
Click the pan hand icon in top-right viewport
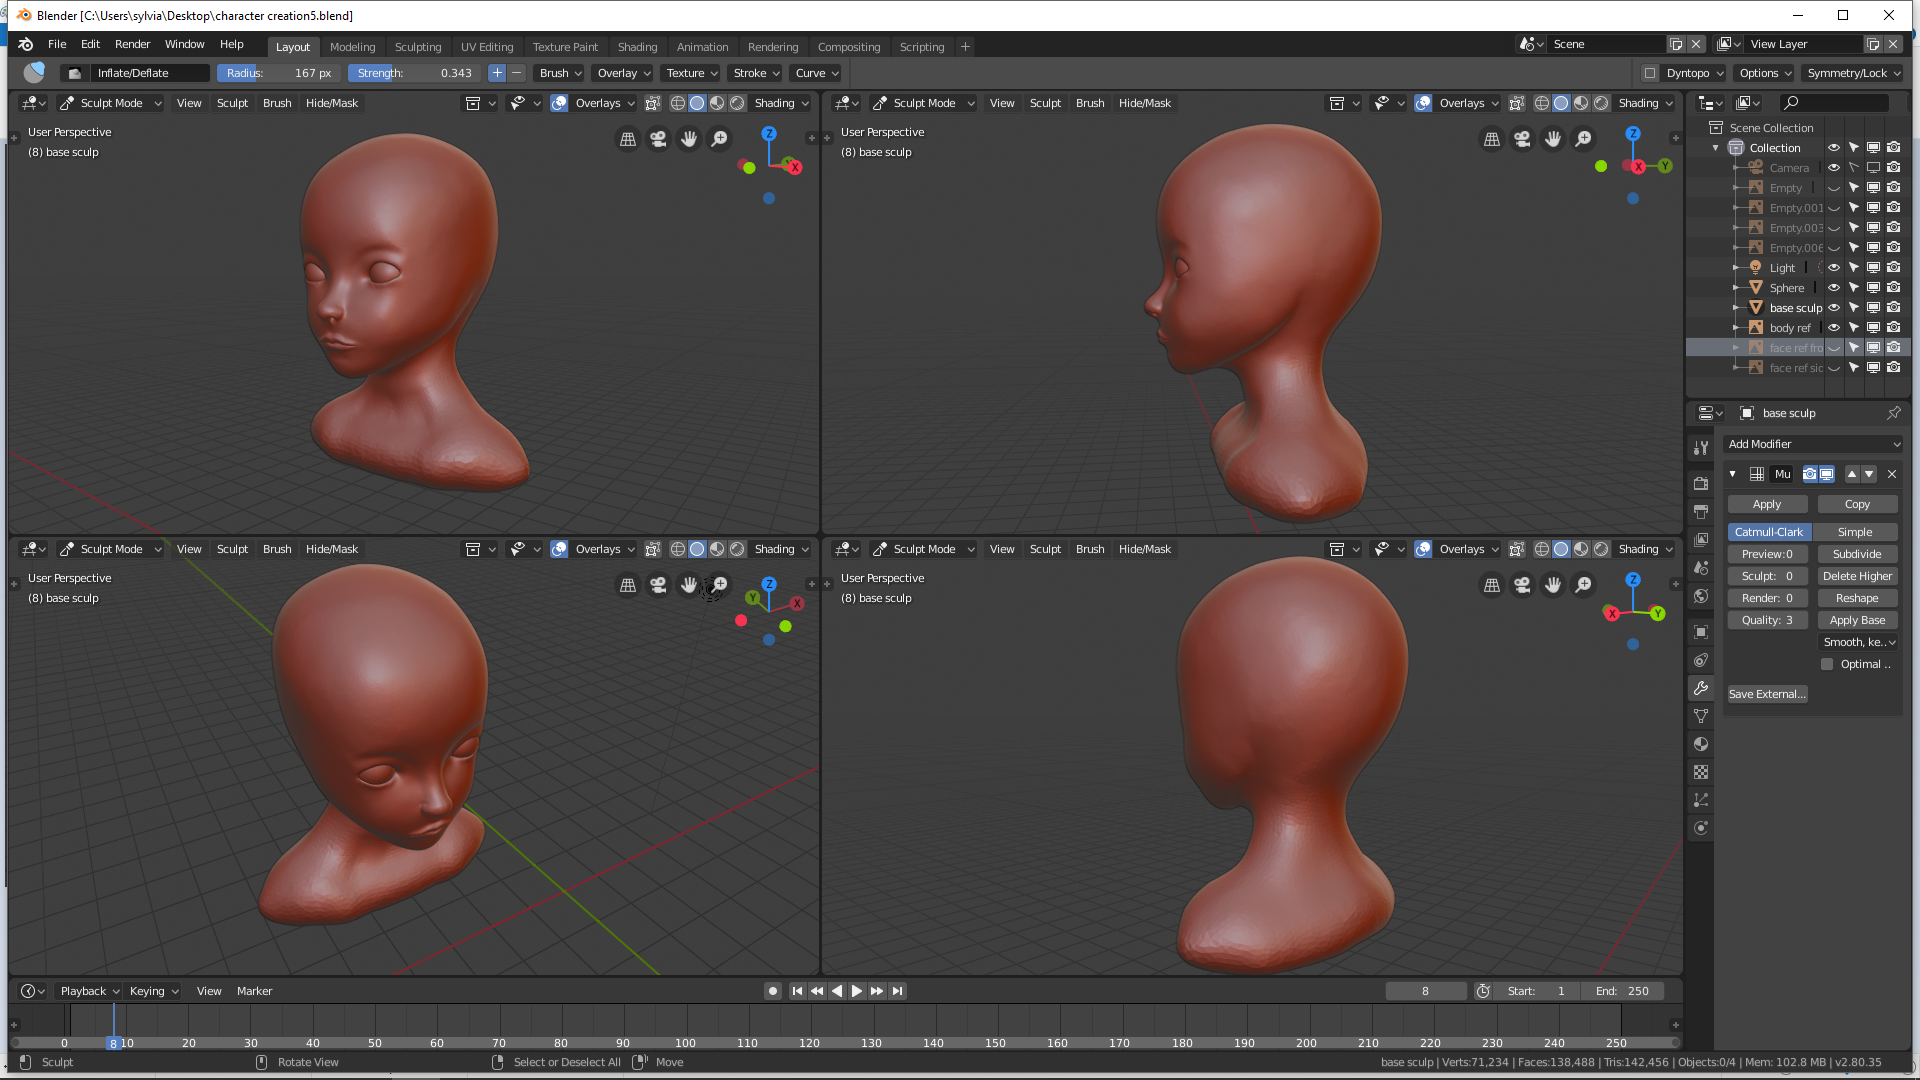1552,139
